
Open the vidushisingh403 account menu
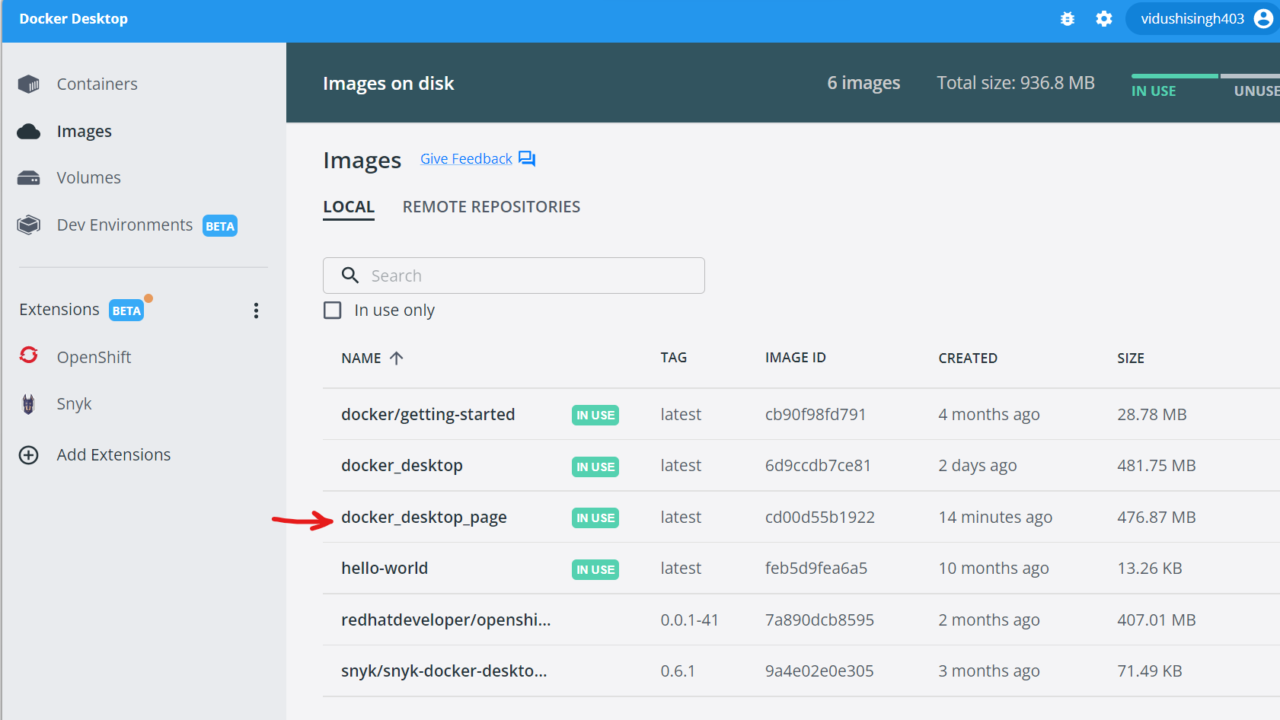click(x=1202, y=19)
